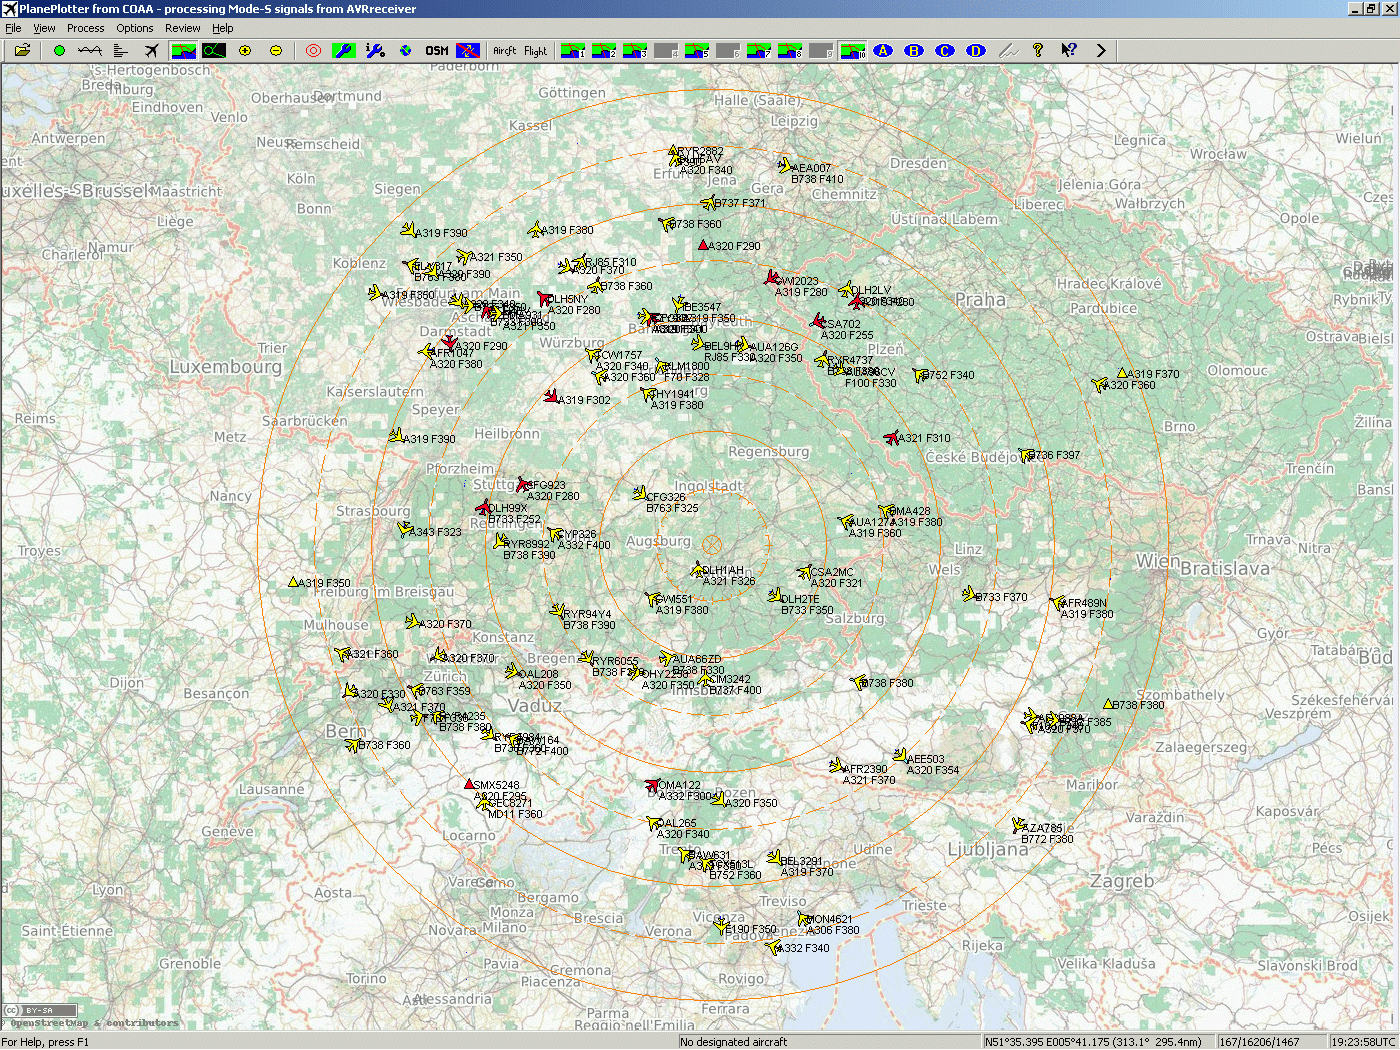Activate context help cursor icon

(x=1069, y=50)
